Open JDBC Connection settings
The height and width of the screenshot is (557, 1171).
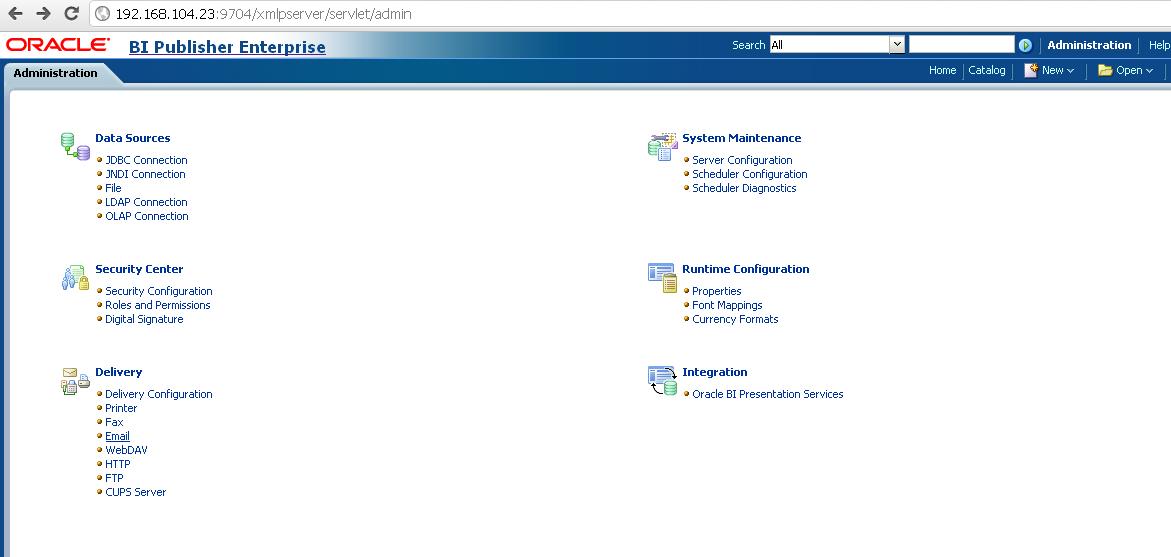click(x=146, y=160)
